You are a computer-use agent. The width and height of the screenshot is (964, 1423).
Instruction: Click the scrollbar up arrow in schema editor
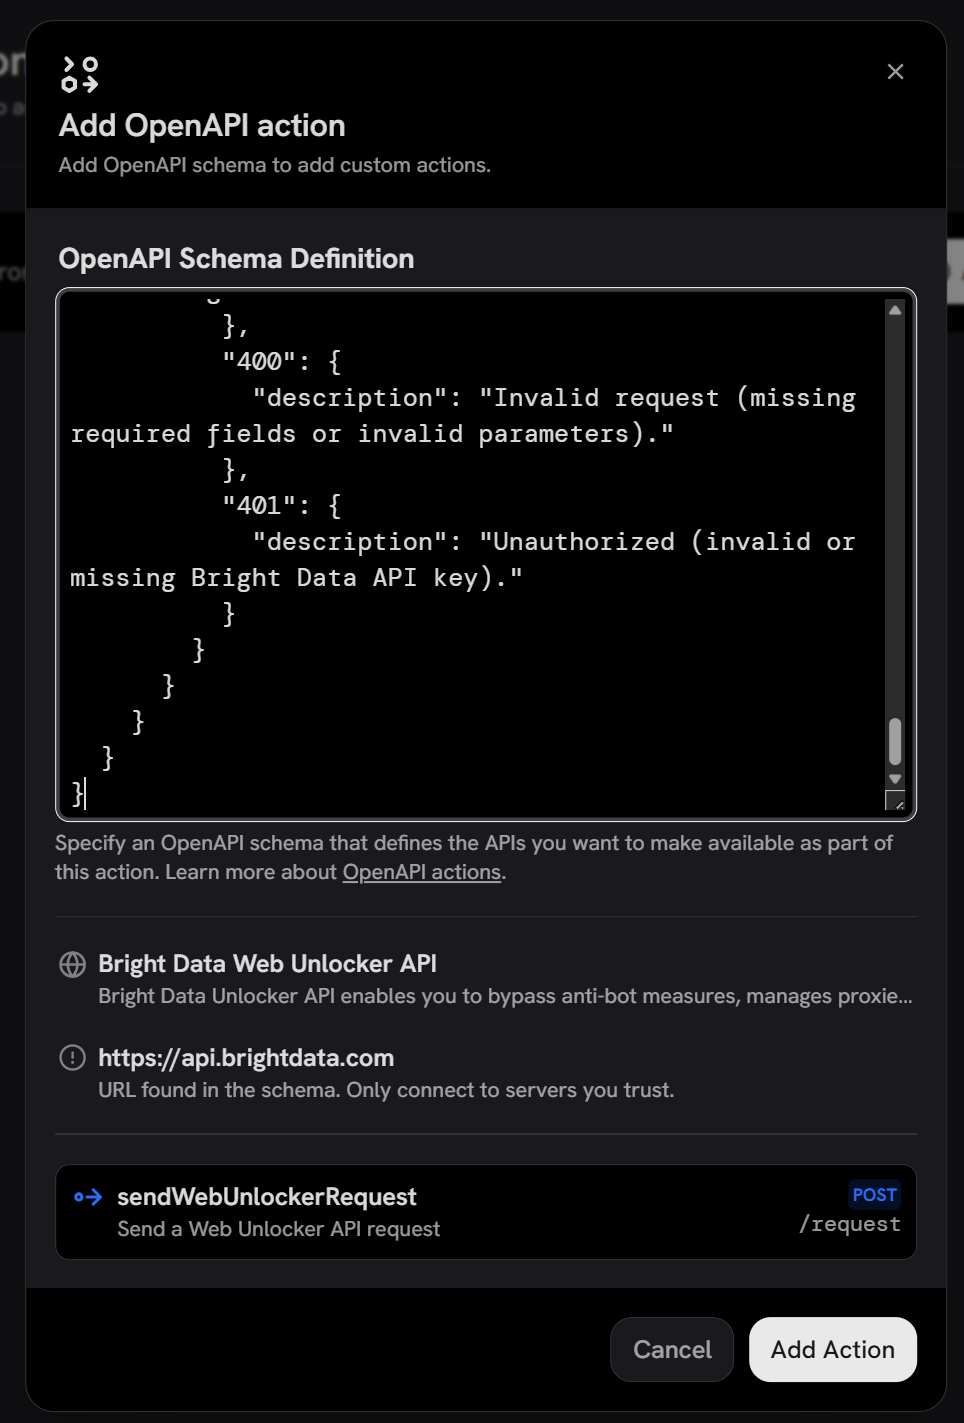pos(895,310)
